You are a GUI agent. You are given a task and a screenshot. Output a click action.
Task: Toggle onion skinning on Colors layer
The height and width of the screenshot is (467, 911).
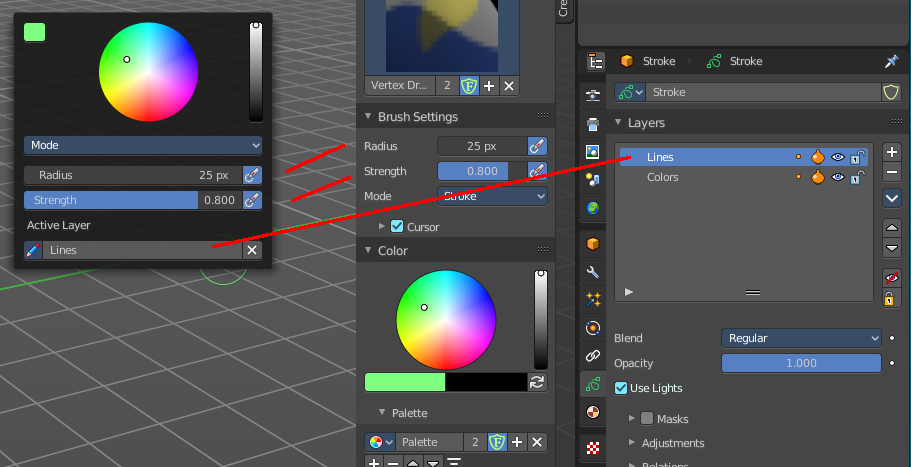817,177
